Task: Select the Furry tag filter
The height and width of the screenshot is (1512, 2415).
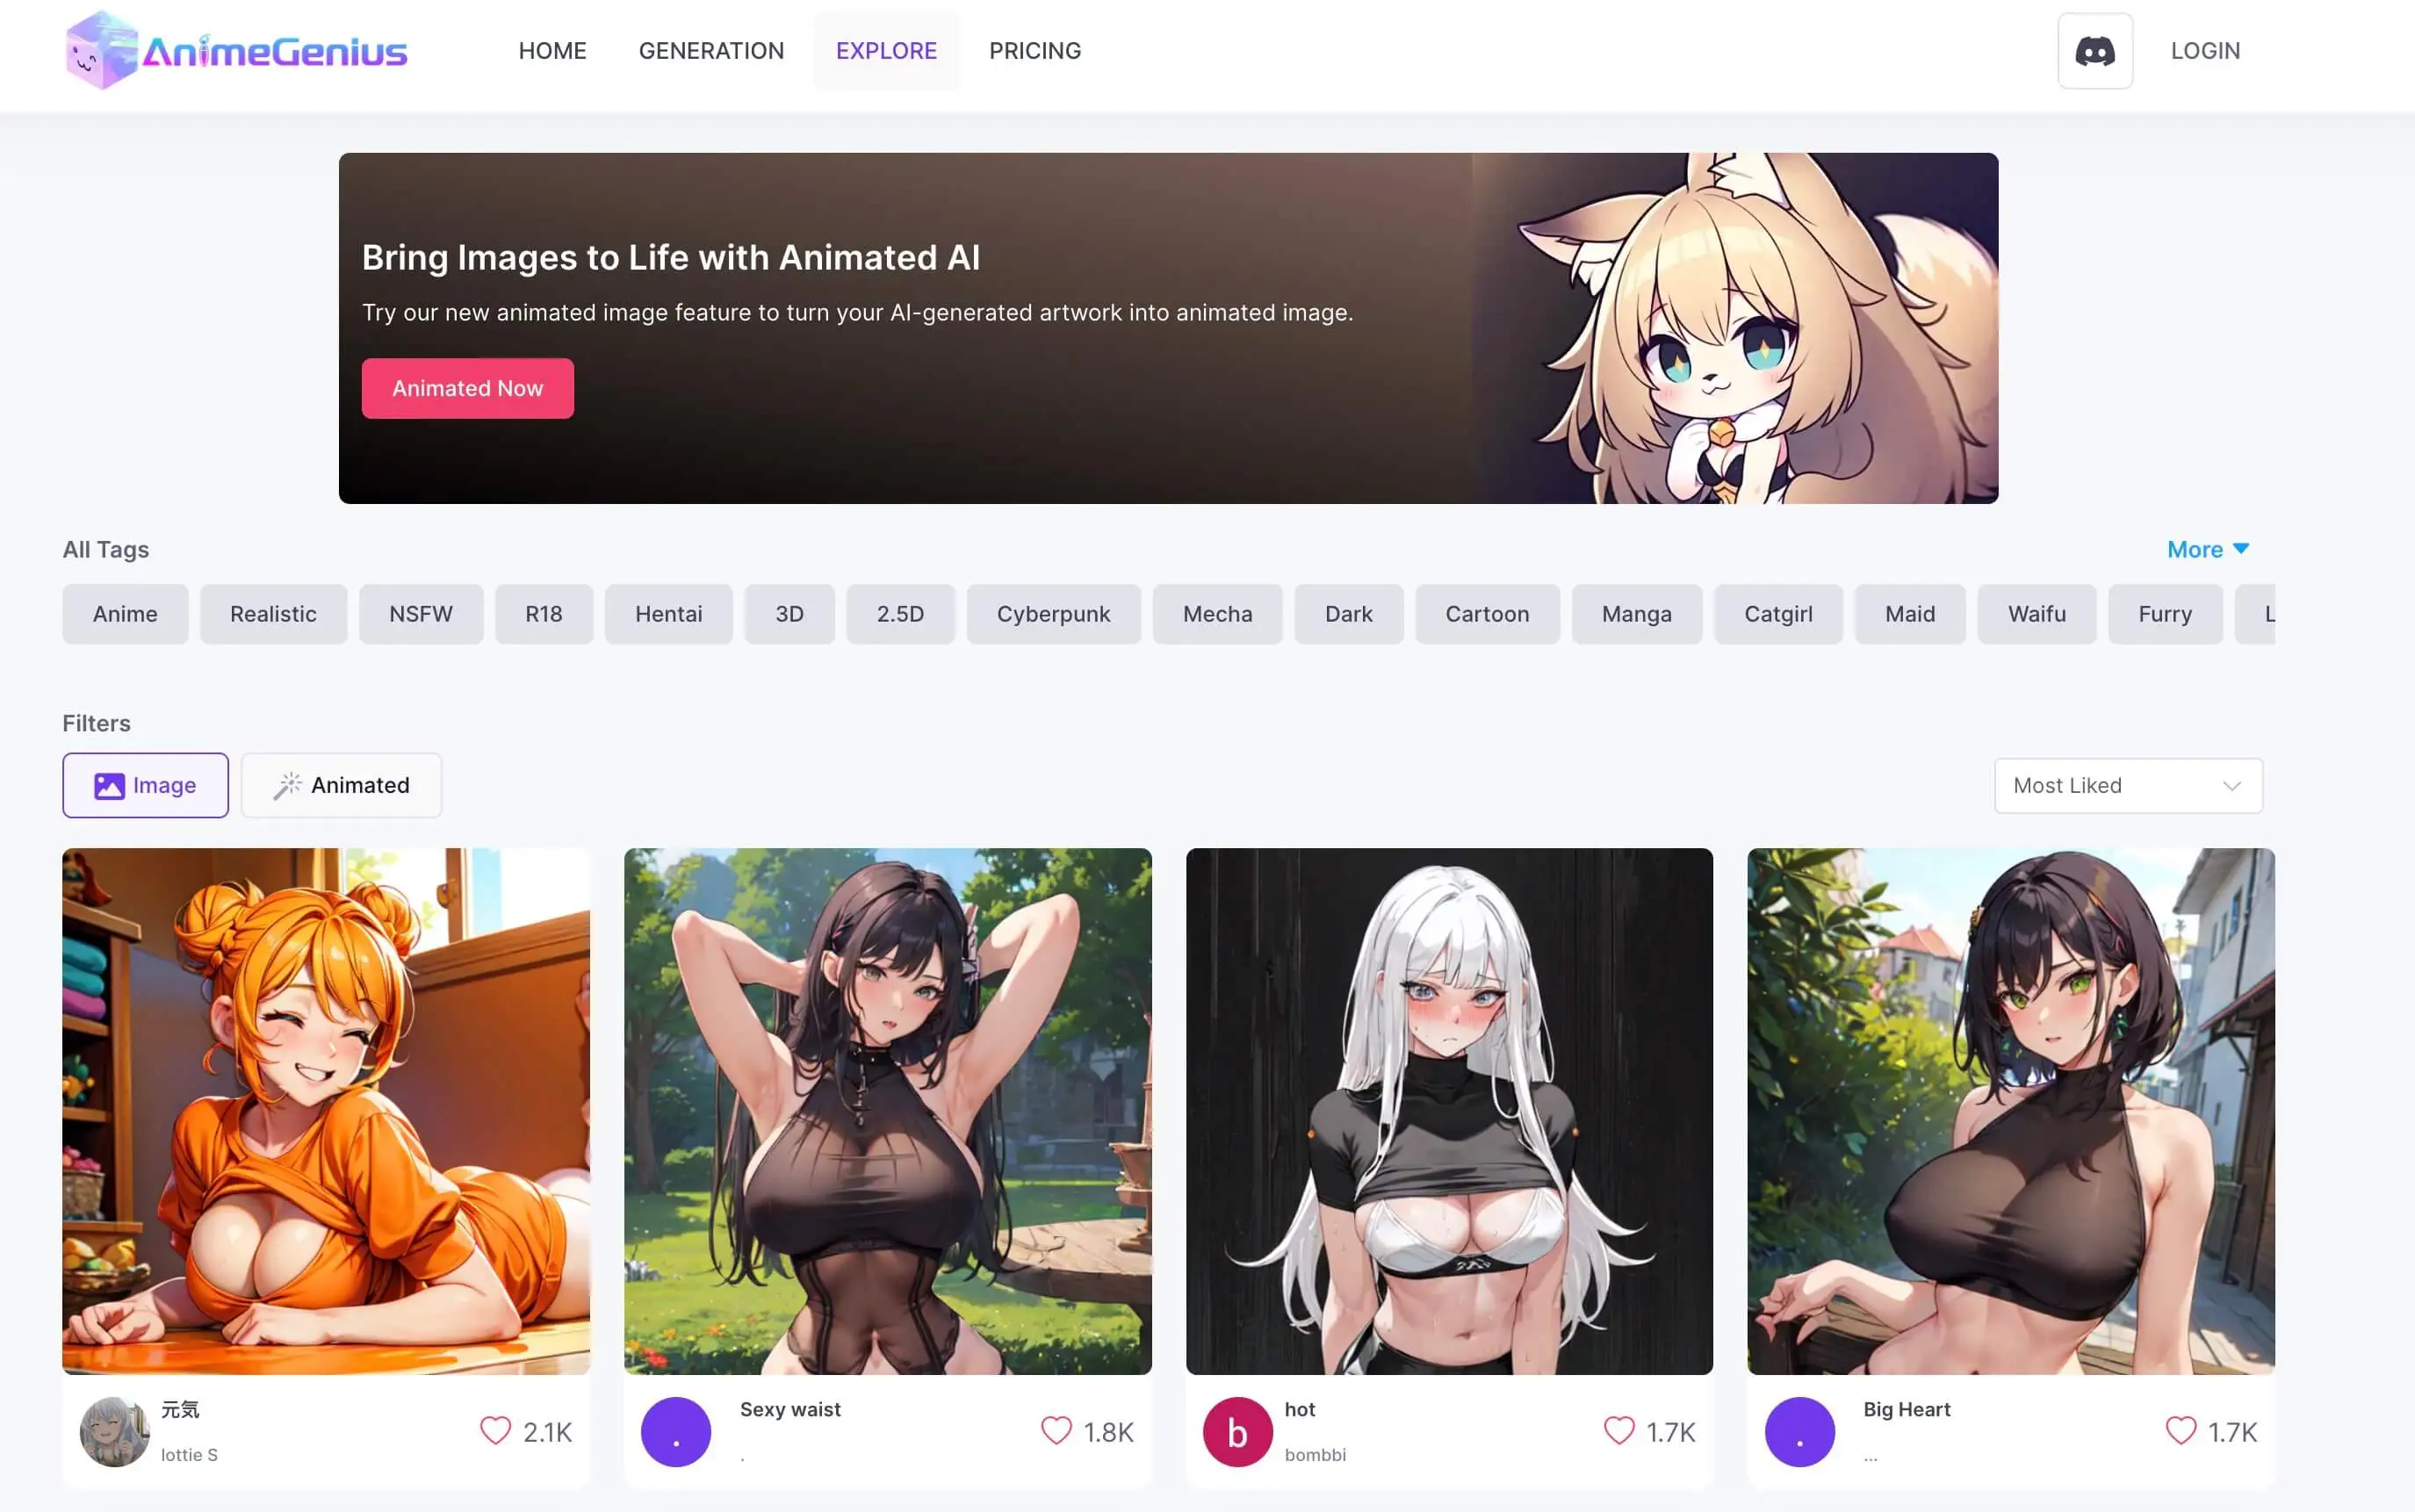Action: point(2164,613)
